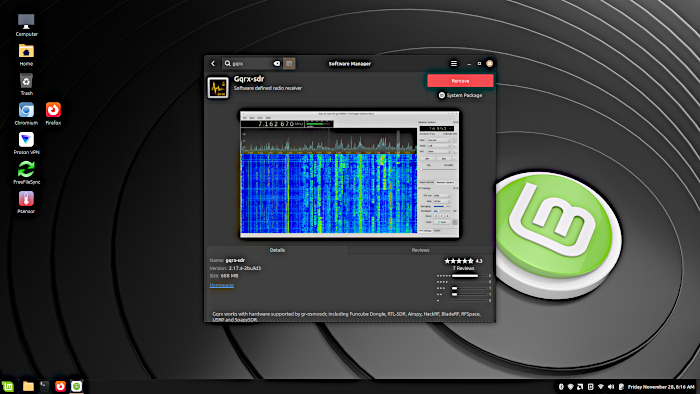Screen dimensions: 700x394
Task: Open the Homepage link
Action: click(221, 285)
